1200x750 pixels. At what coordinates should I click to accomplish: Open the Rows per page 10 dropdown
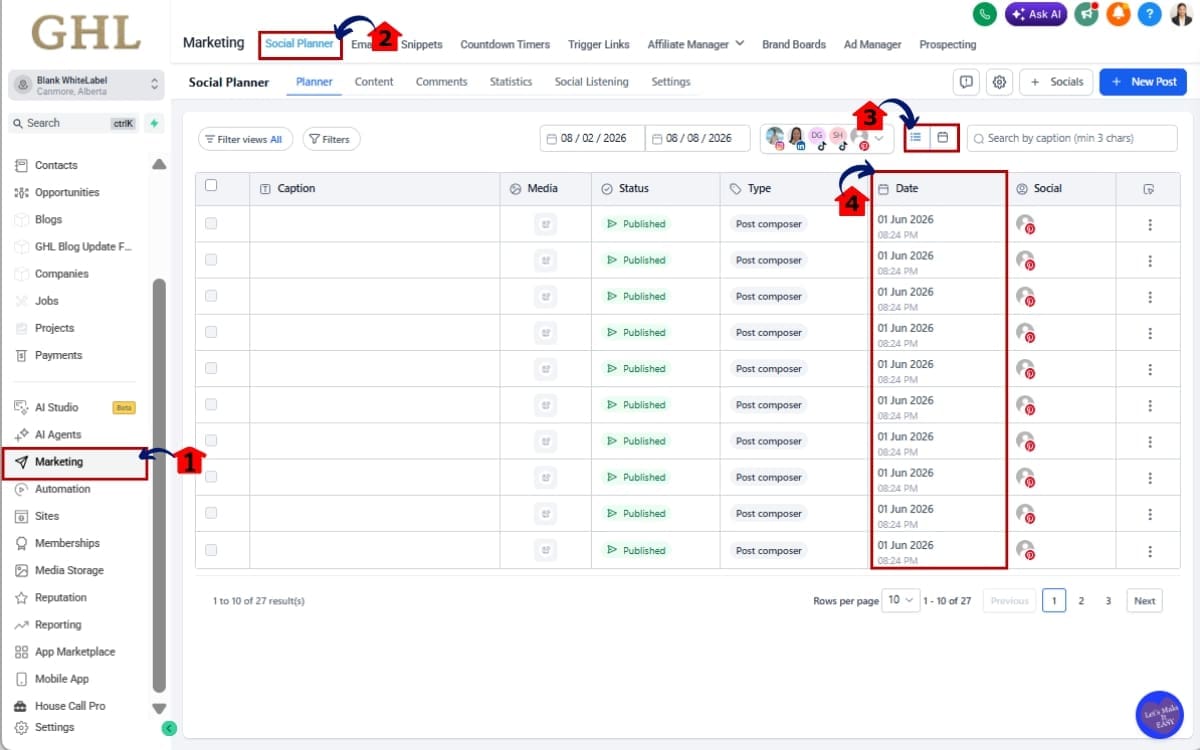coord(903,600)
